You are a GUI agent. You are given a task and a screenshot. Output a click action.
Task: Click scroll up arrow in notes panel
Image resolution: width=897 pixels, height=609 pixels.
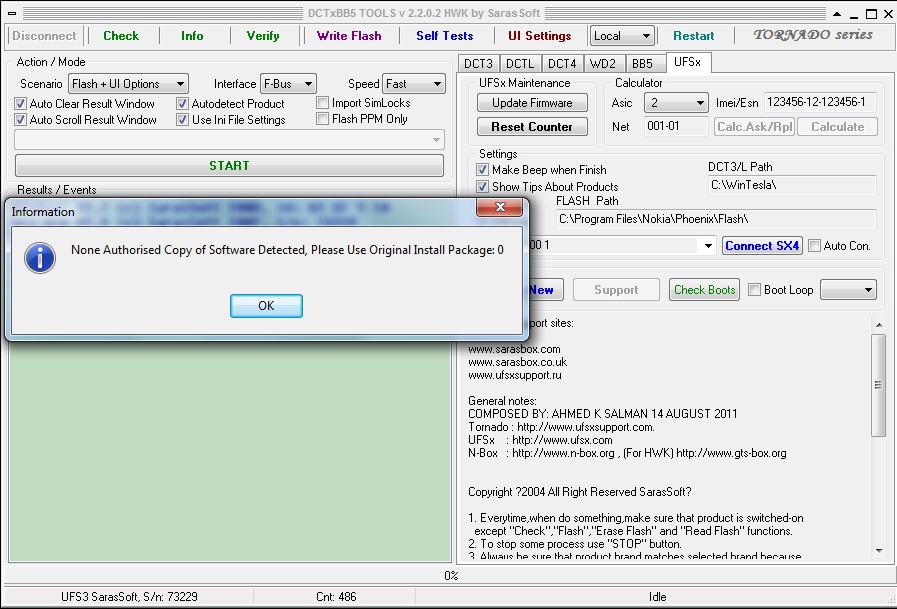click(x=879, y=325)
